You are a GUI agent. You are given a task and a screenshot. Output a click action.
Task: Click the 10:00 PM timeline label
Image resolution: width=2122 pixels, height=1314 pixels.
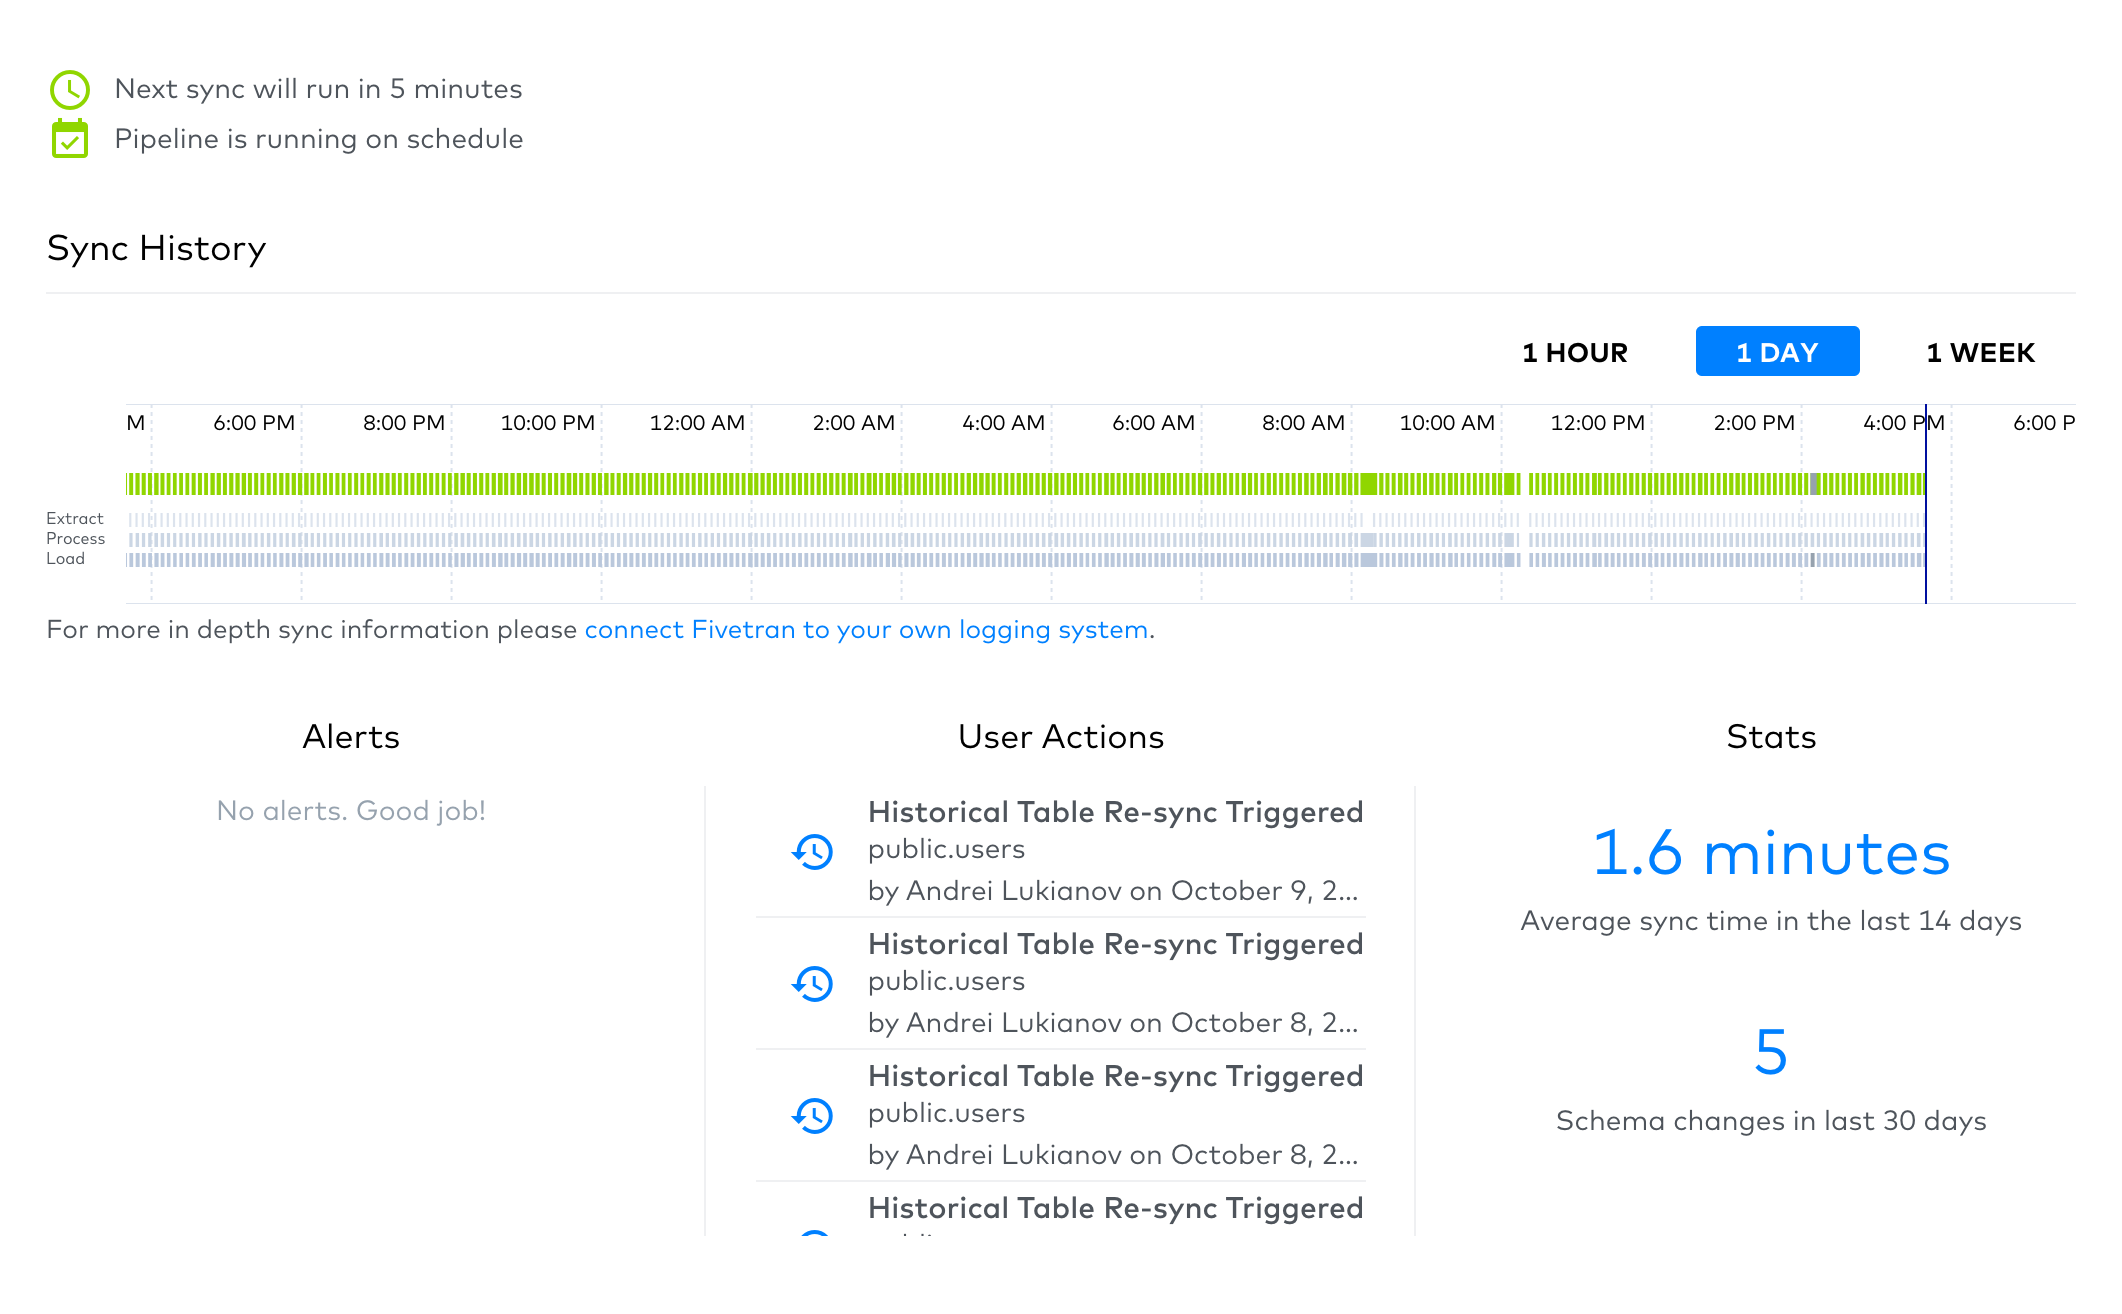[x=548, y=423]
